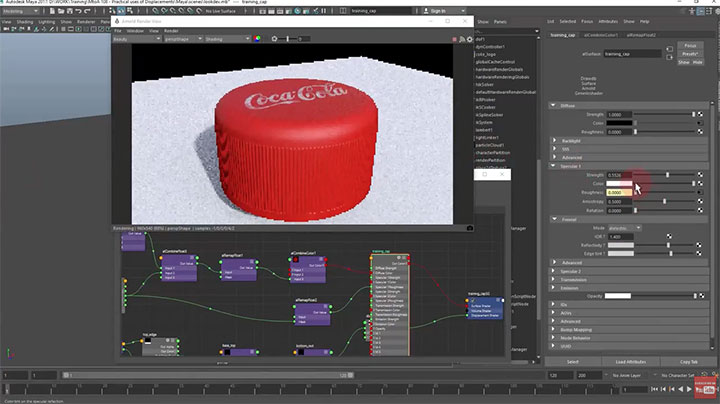
Task: Click the map button beside Specular Strength
Action: 700,175
